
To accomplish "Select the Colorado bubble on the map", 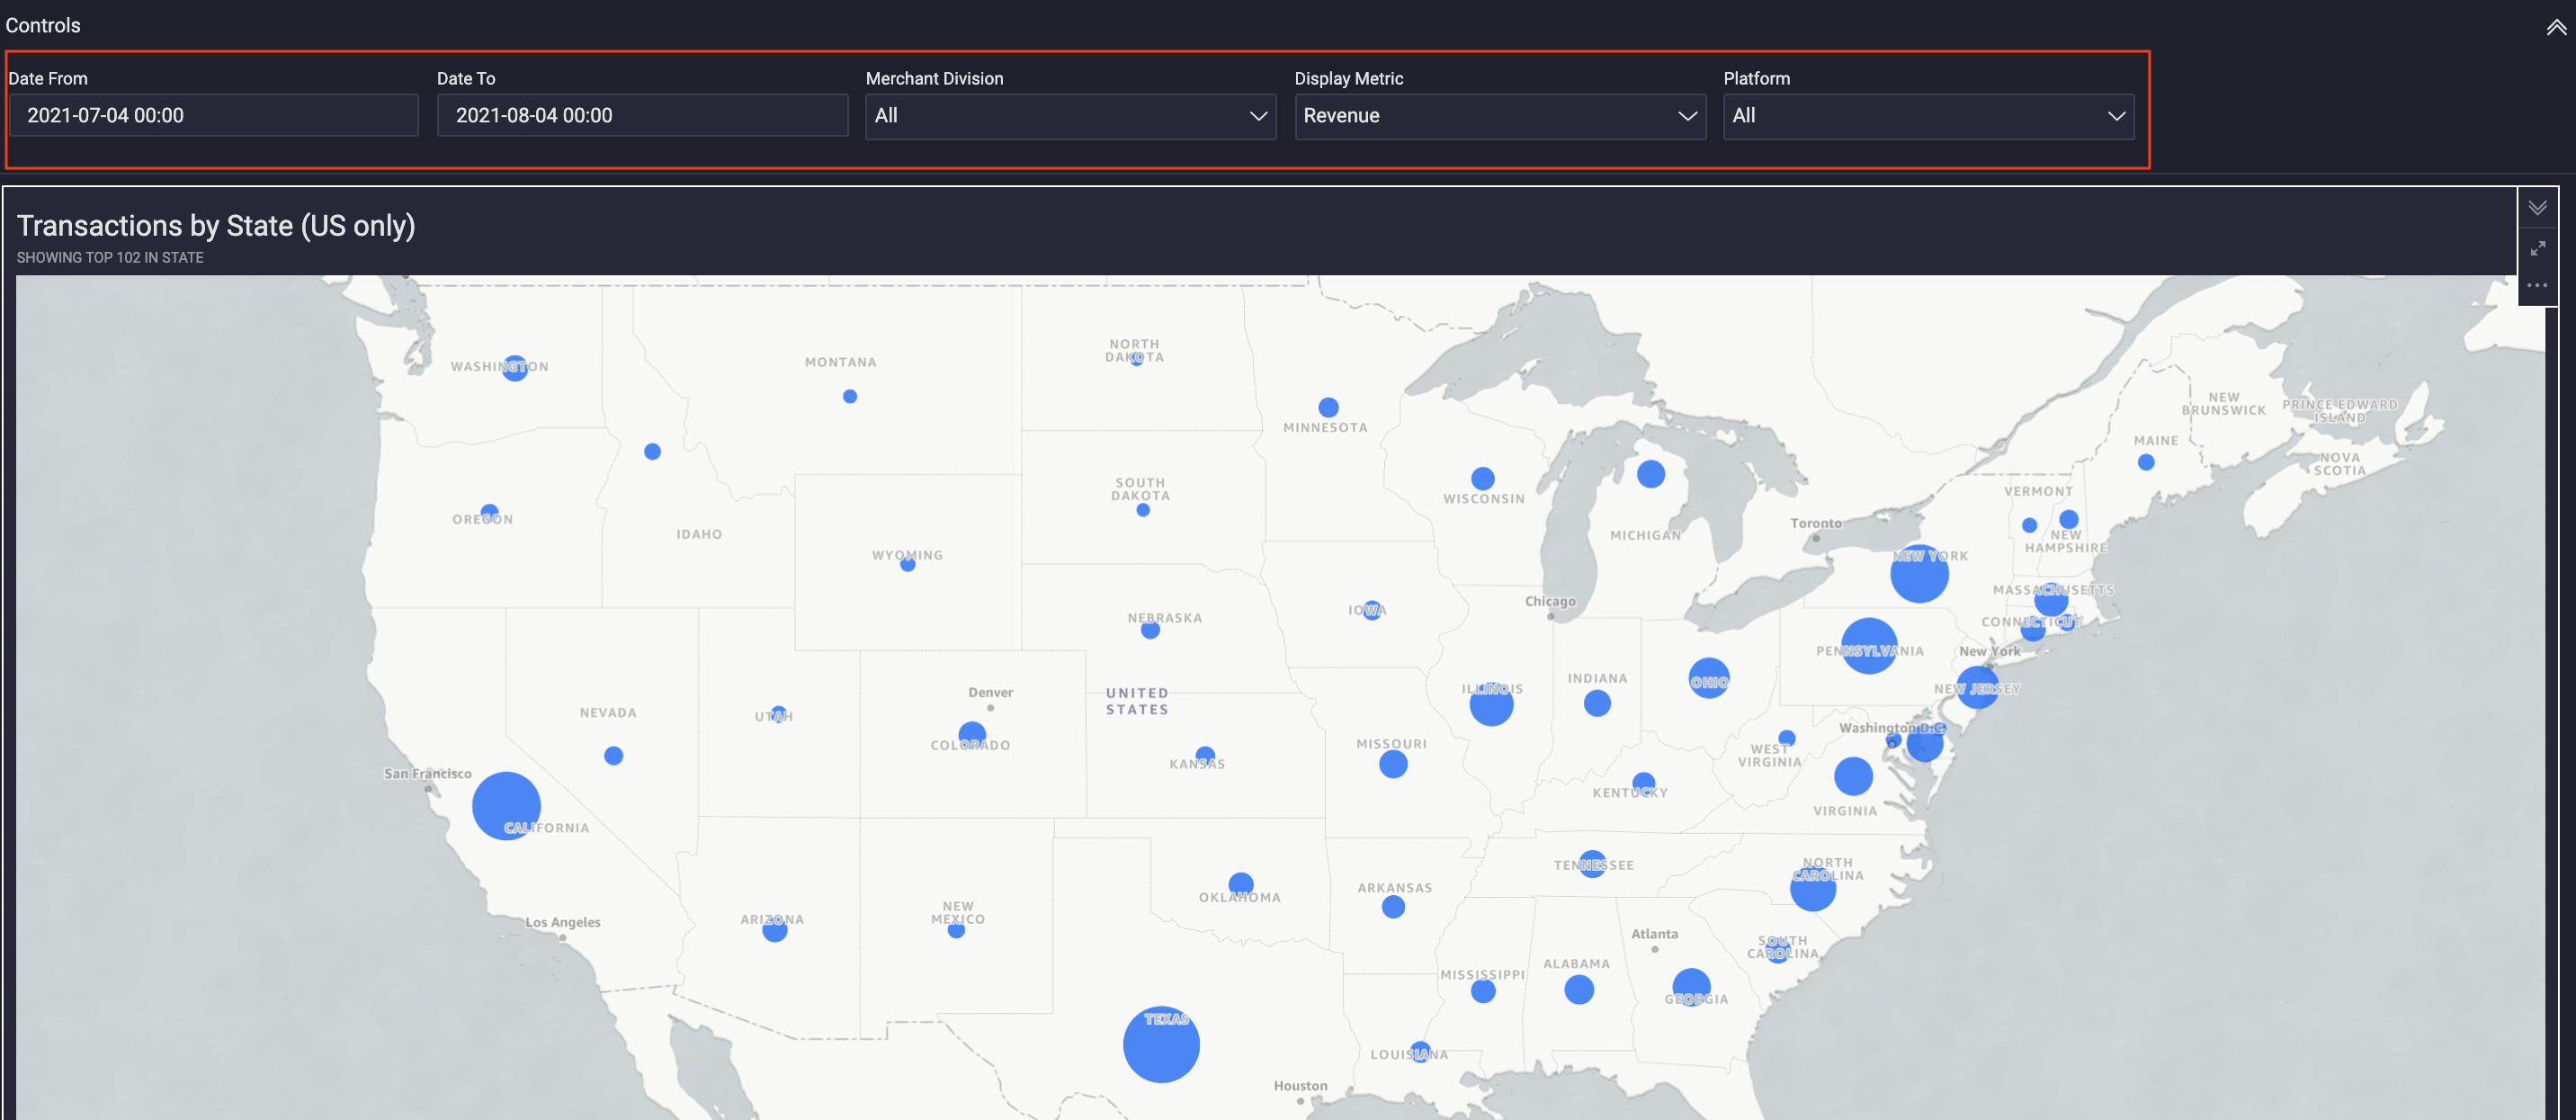I will (x=972, y=735).
